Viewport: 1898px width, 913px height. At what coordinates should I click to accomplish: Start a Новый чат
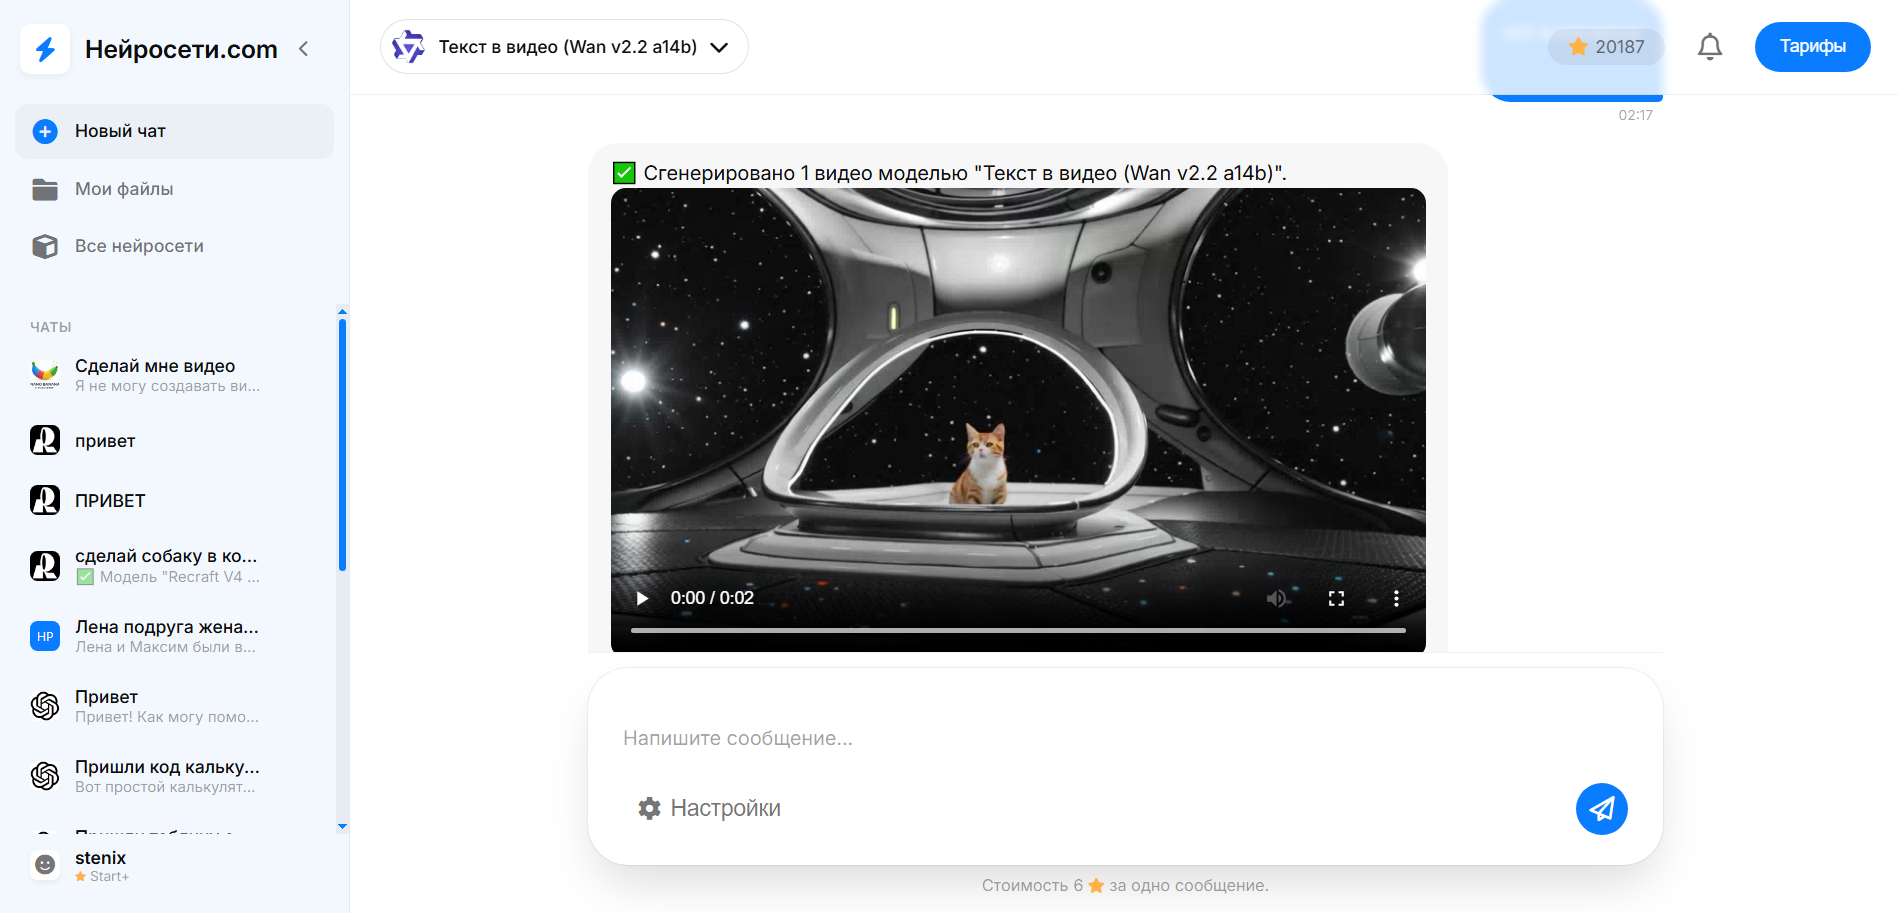point(174,131)
